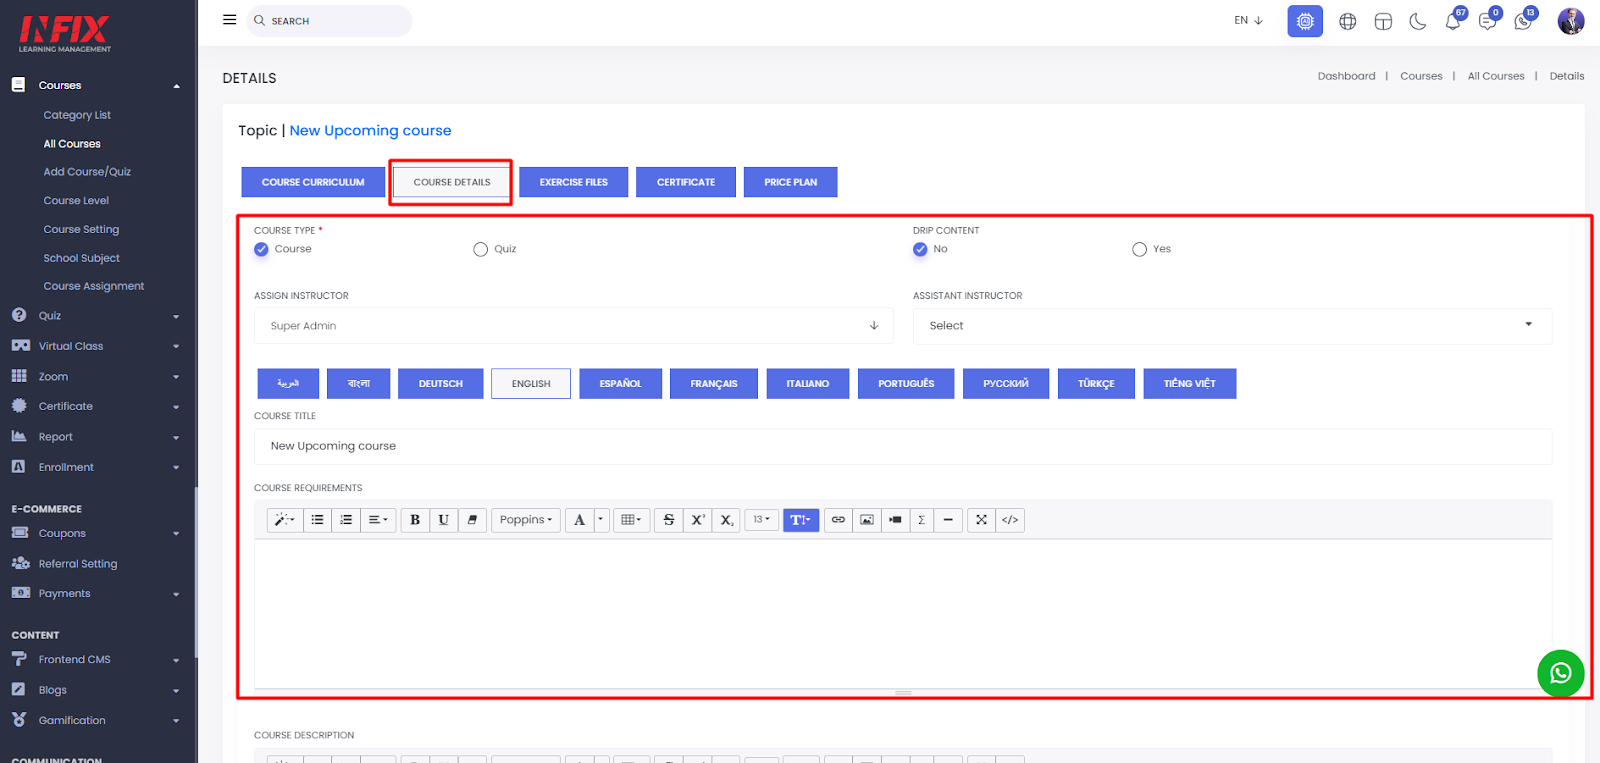Click Dashboard breadcrumb link
Viewport: 1600px width, 763px height.
[x=1346, y=76]
